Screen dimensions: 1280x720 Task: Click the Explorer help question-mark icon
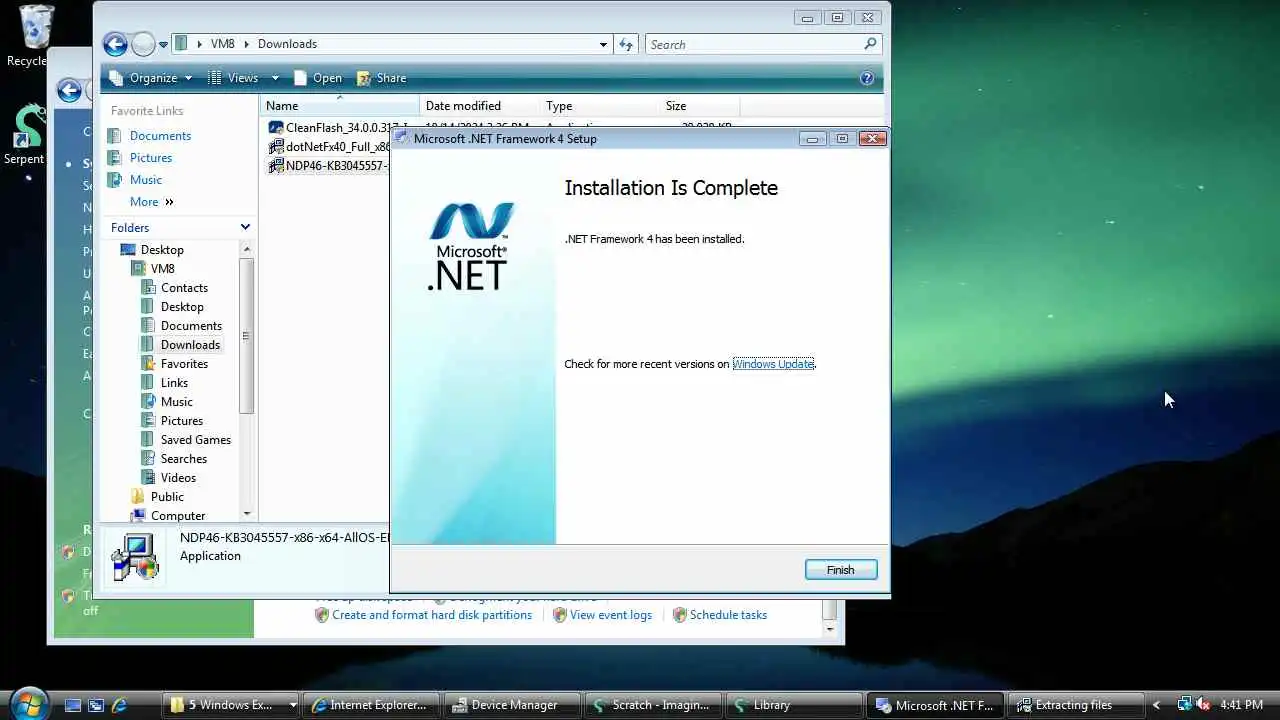tap(867, 78)
